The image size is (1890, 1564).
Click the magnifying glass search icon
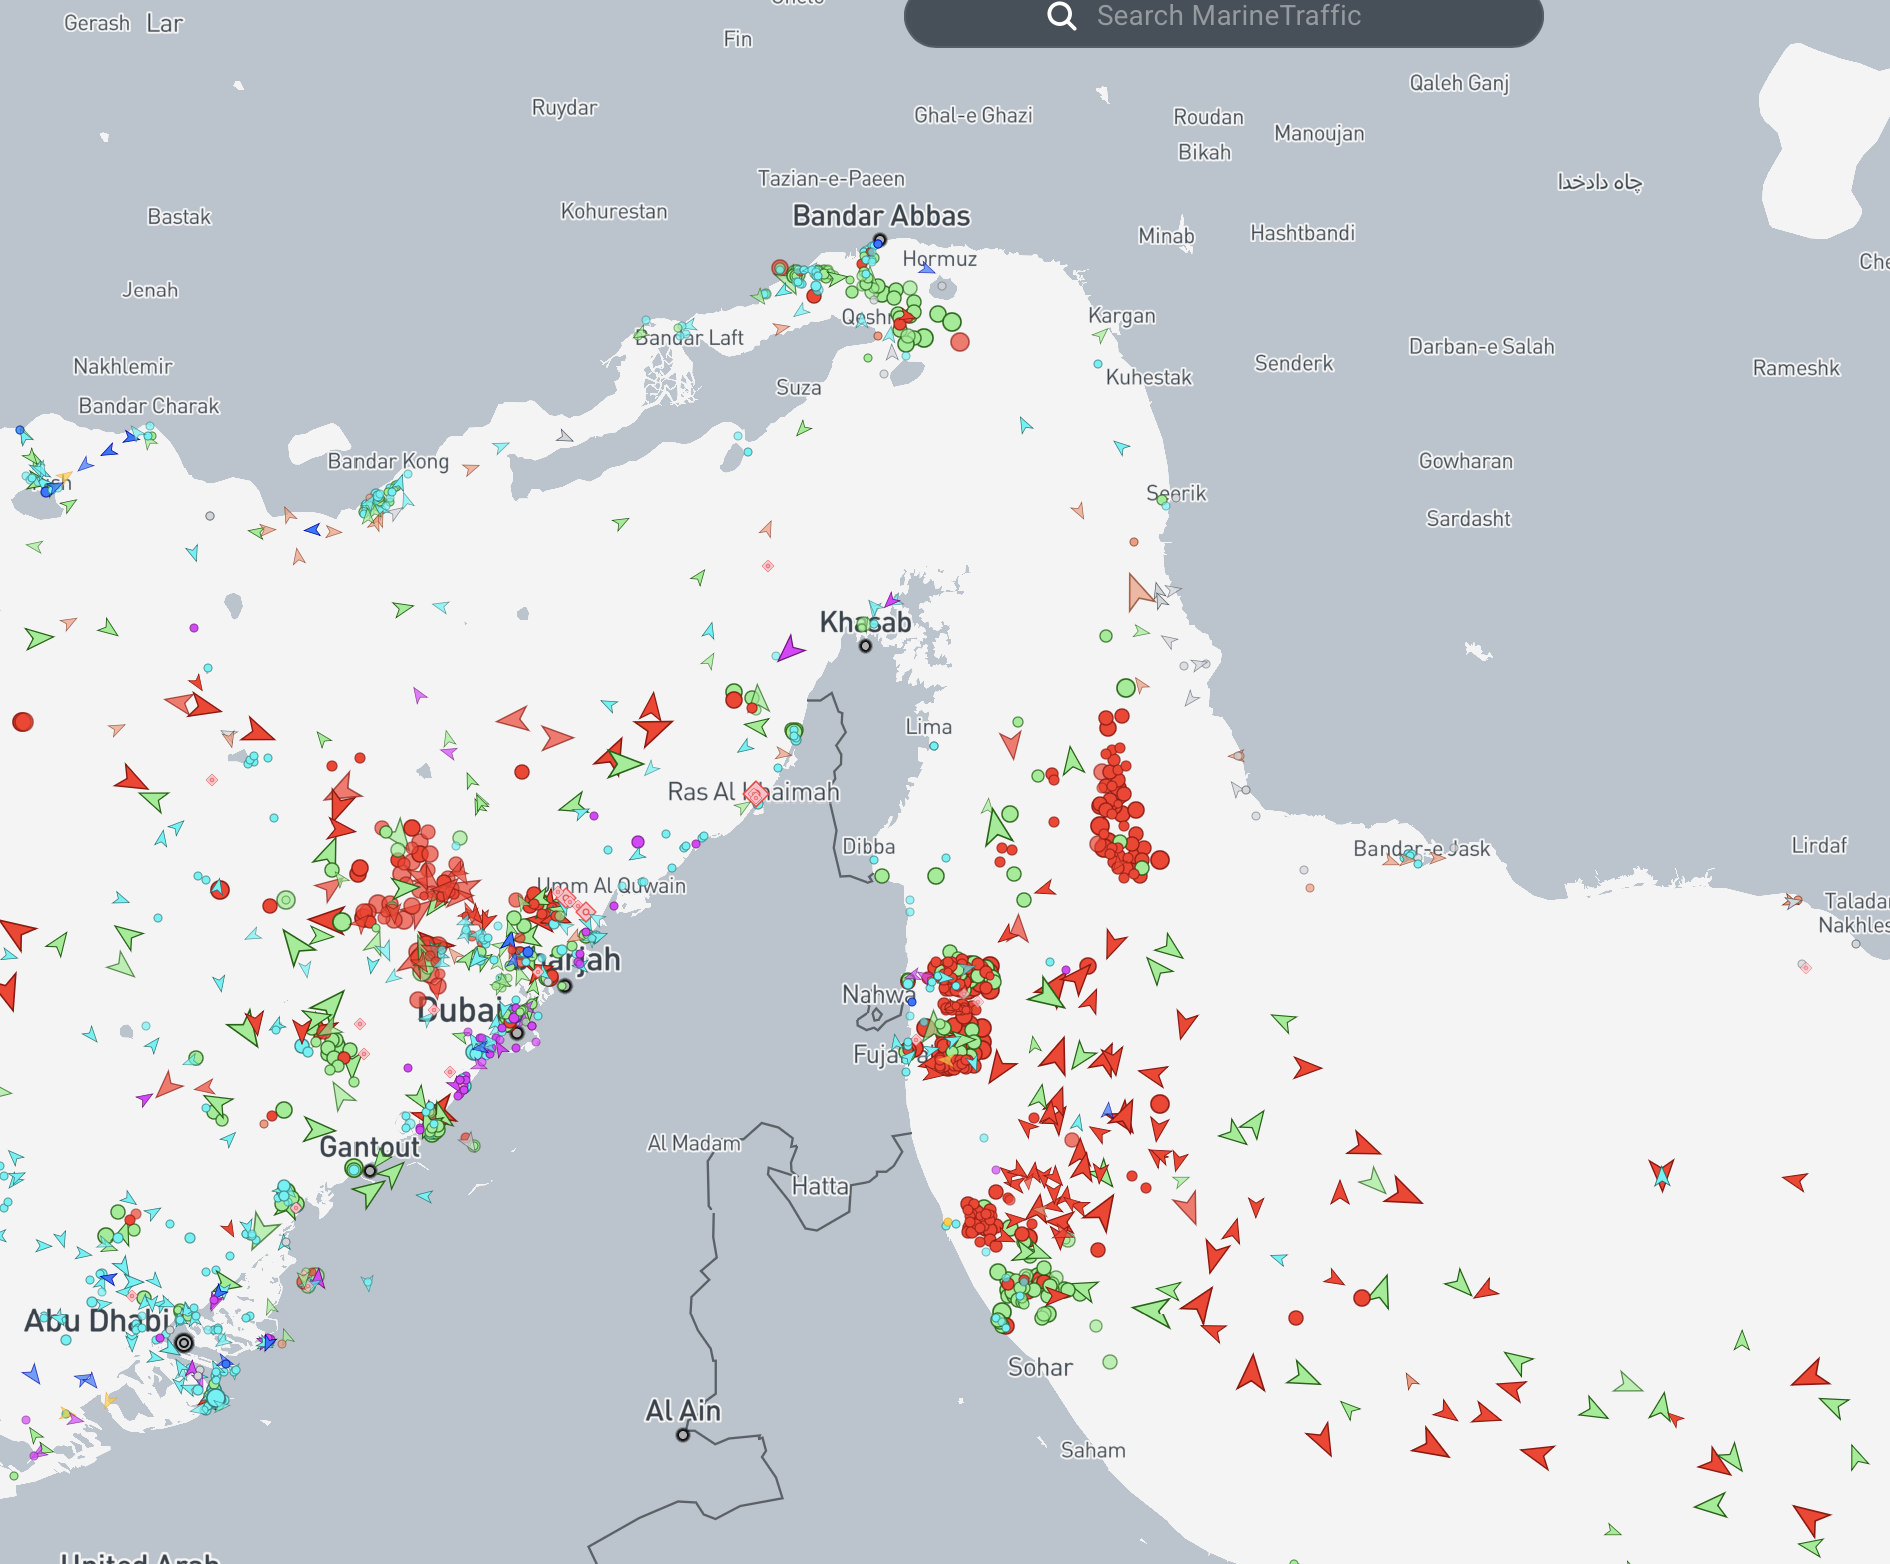tap(1061, 17)
